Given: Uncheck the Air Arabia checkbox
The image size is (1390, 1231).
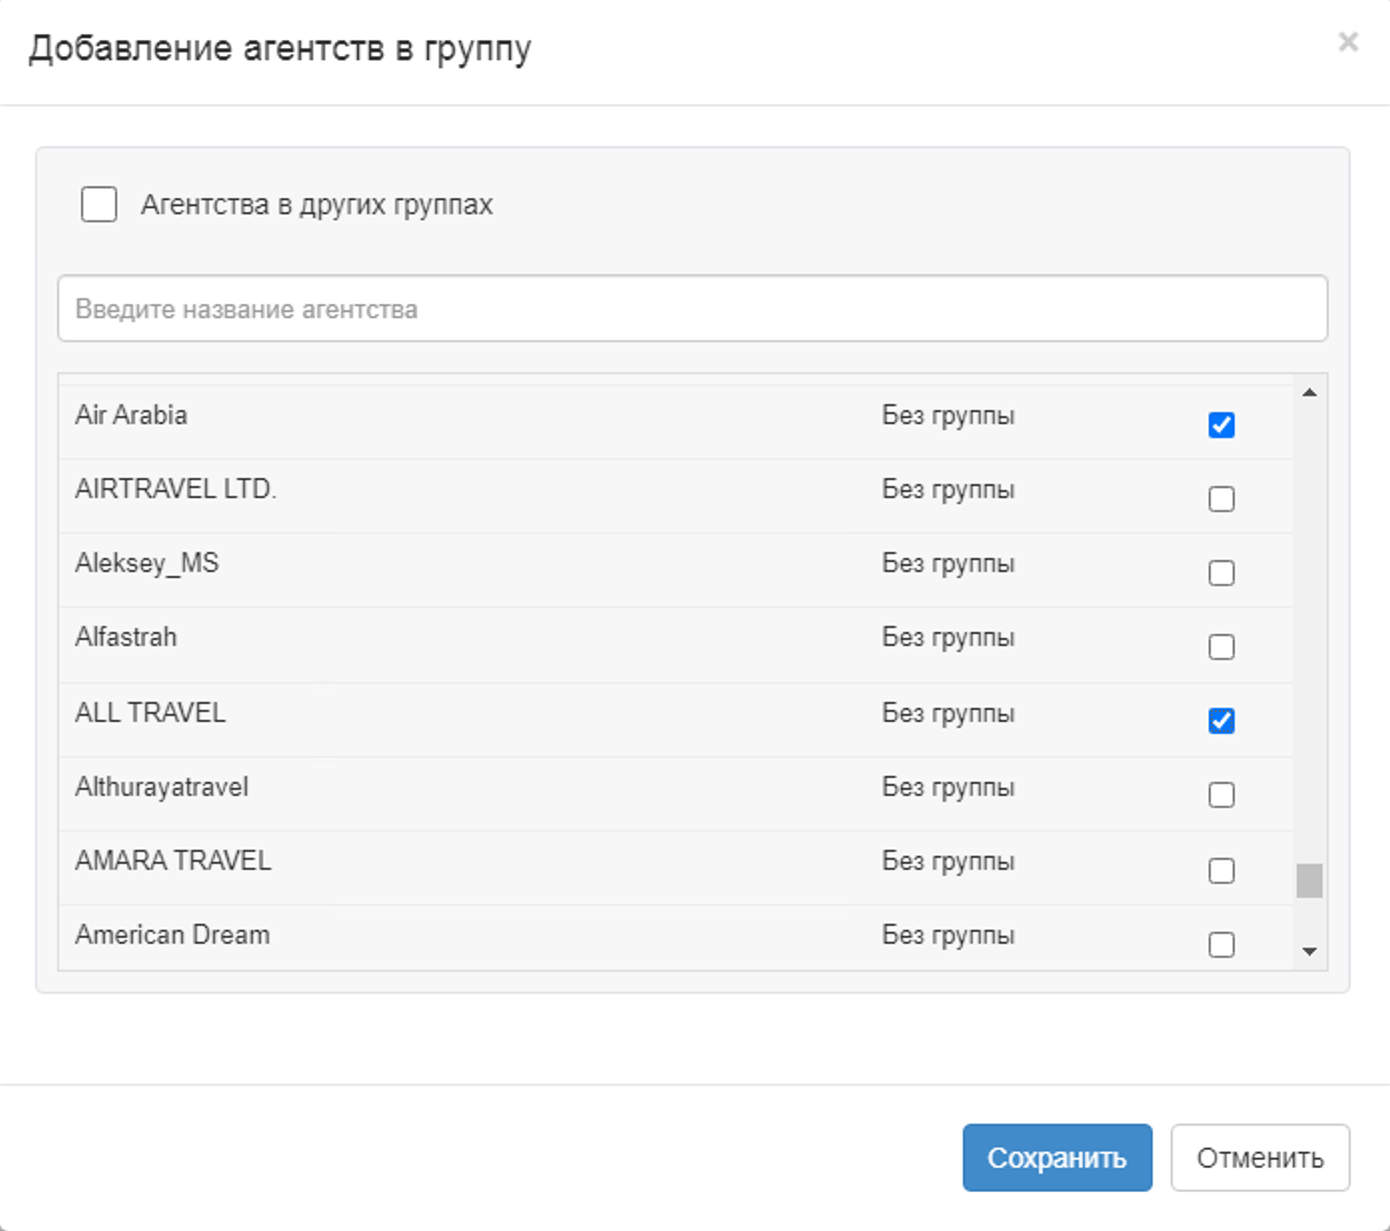Looking at the screenshot, I should point(1221,425).
